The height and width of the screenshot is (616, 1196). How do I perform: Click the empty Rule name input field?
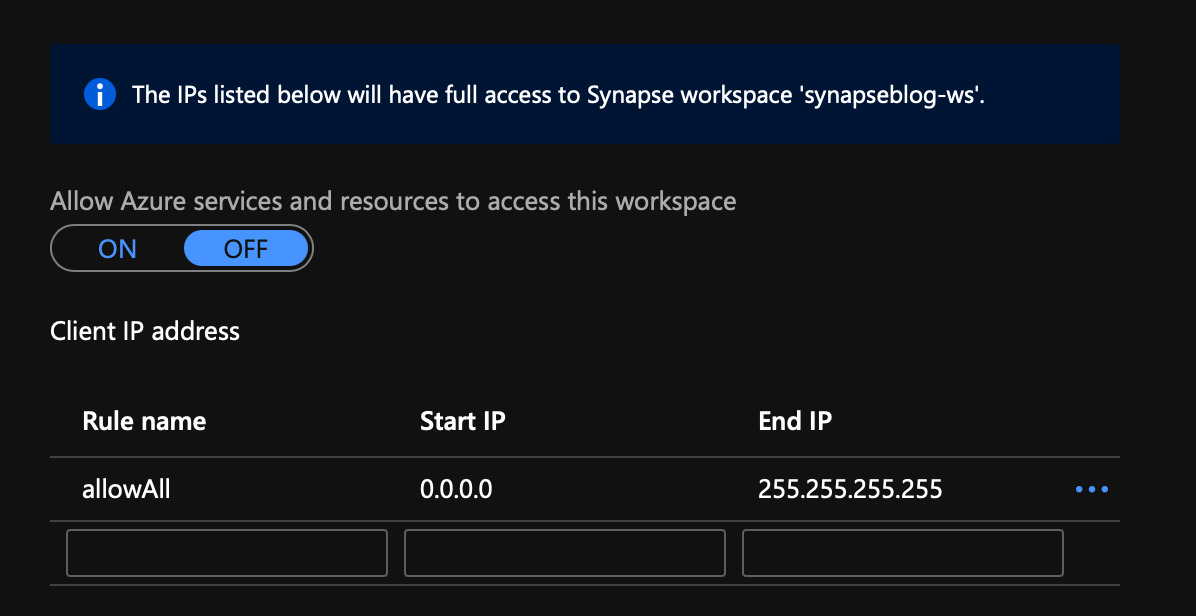pyautogui.click(x=227, y=553)
